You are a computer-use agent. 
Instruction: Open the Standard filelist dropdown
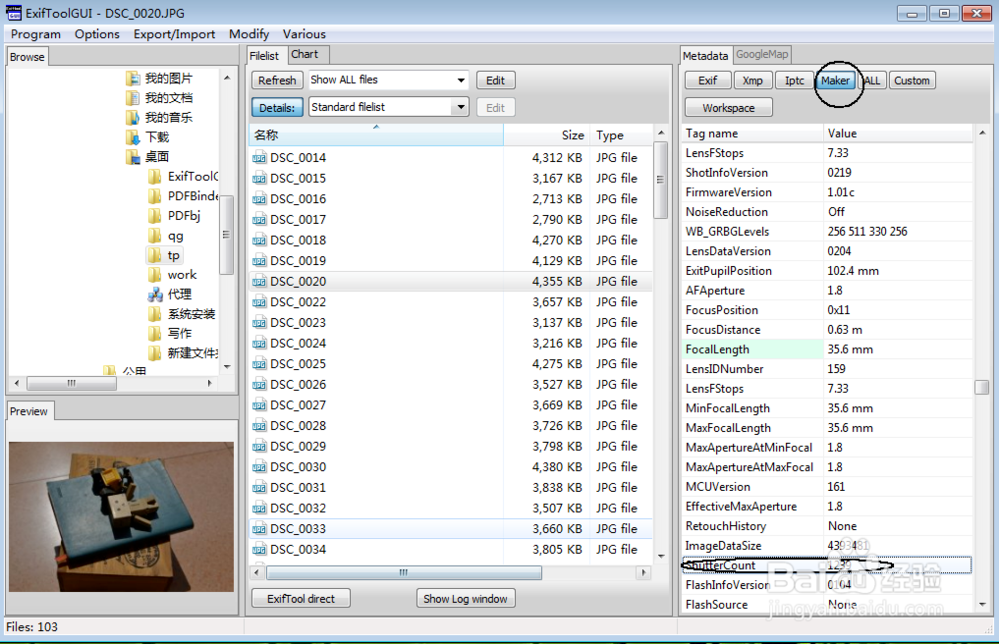pos(388,107)
